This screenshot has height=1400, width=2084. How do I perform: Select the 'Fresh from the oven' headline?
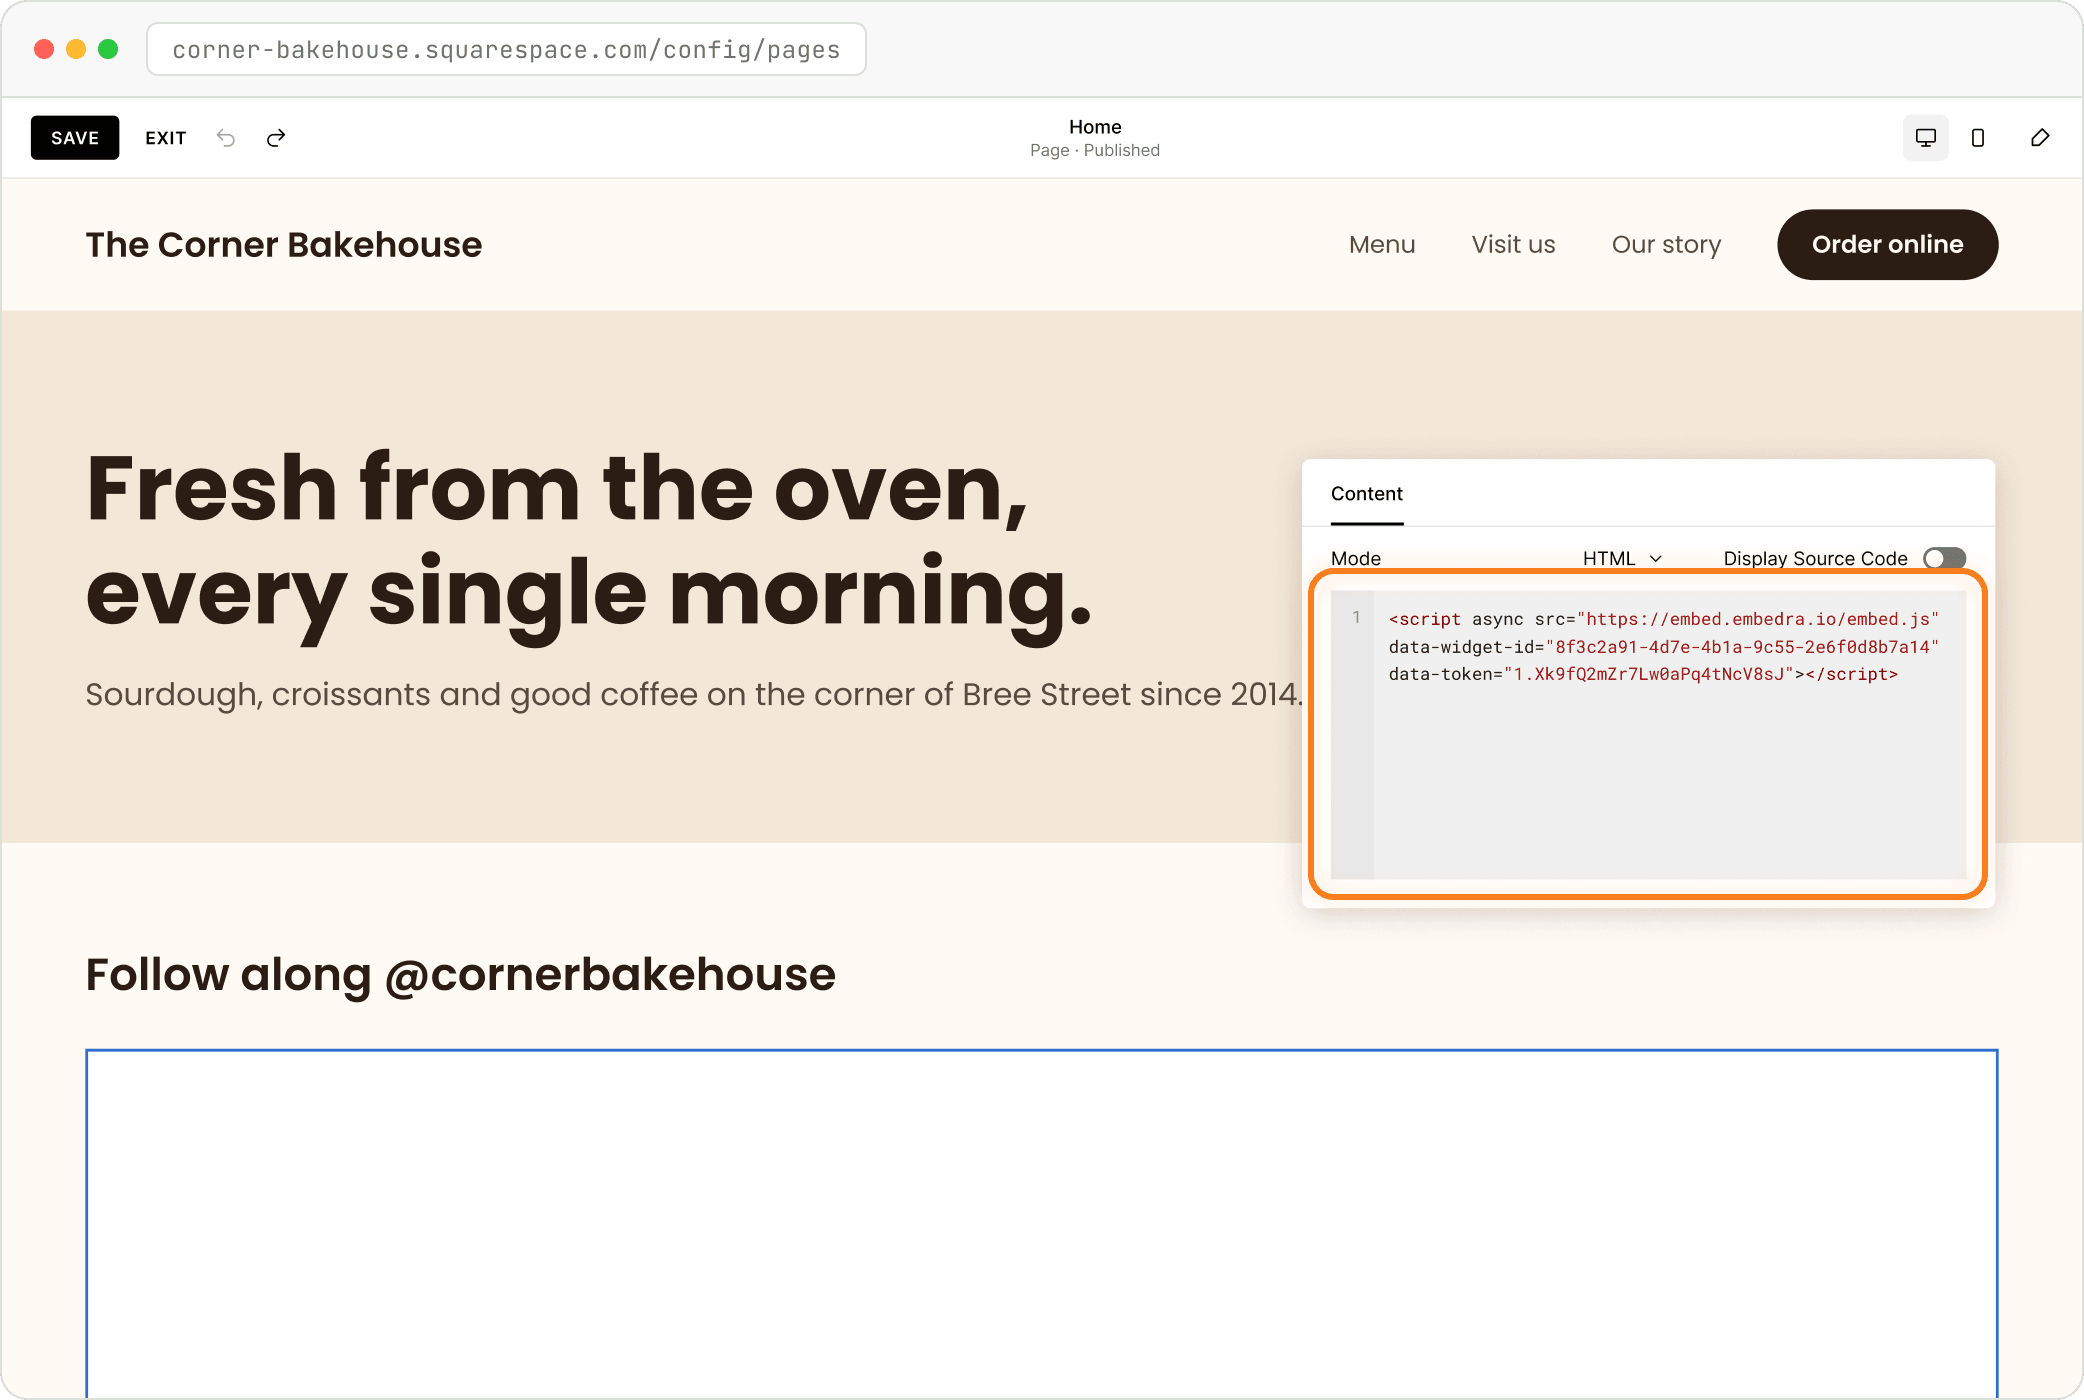(x=589, y=542)
